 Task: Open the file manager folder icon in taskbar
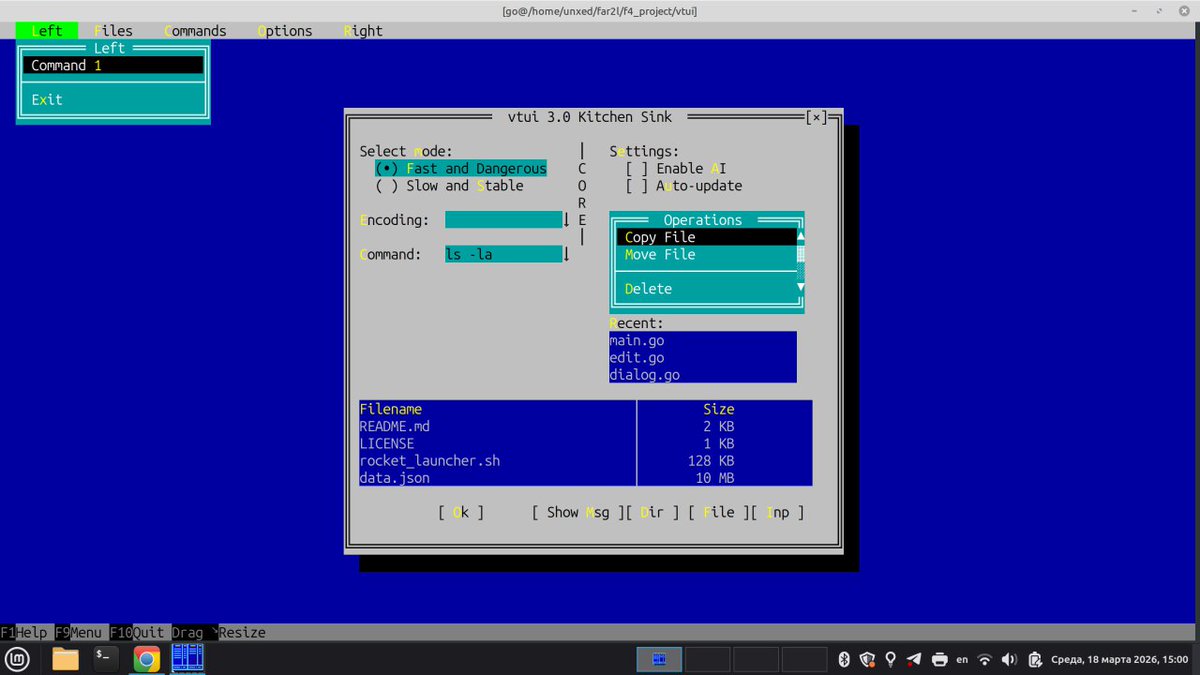coord(65,659)
